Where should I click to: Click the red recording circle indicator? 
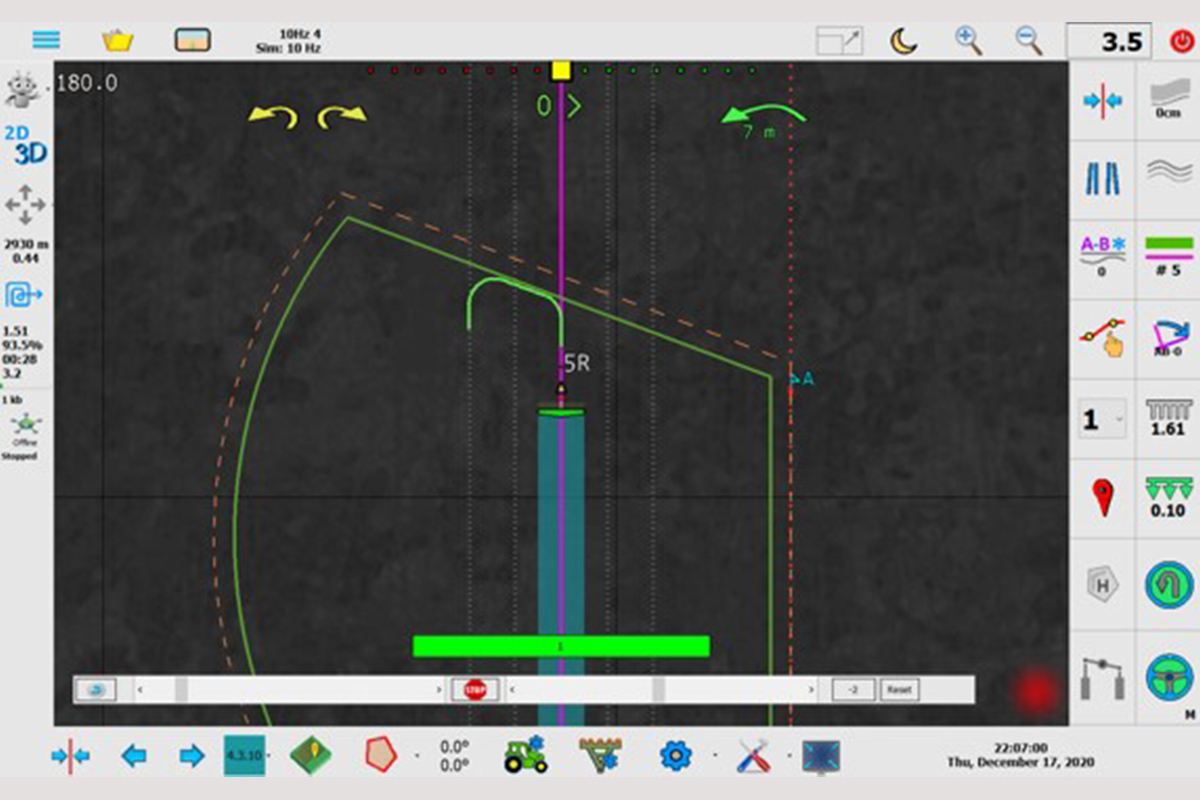[x=1036, y=691]
